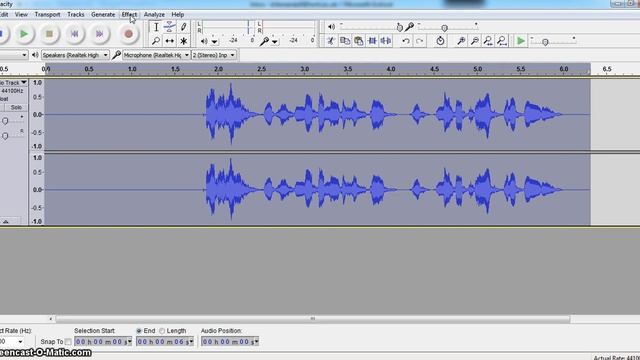Click the Undo arrow icon
Image resolution: width=640 pixels, height=360 pixels.
pyautogui.click(x=406, y=41)
